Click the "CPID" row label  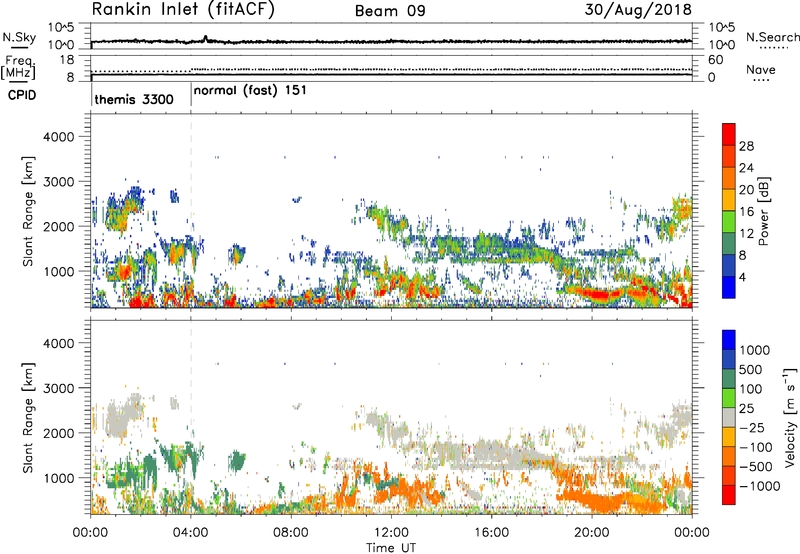coord(22,95)
